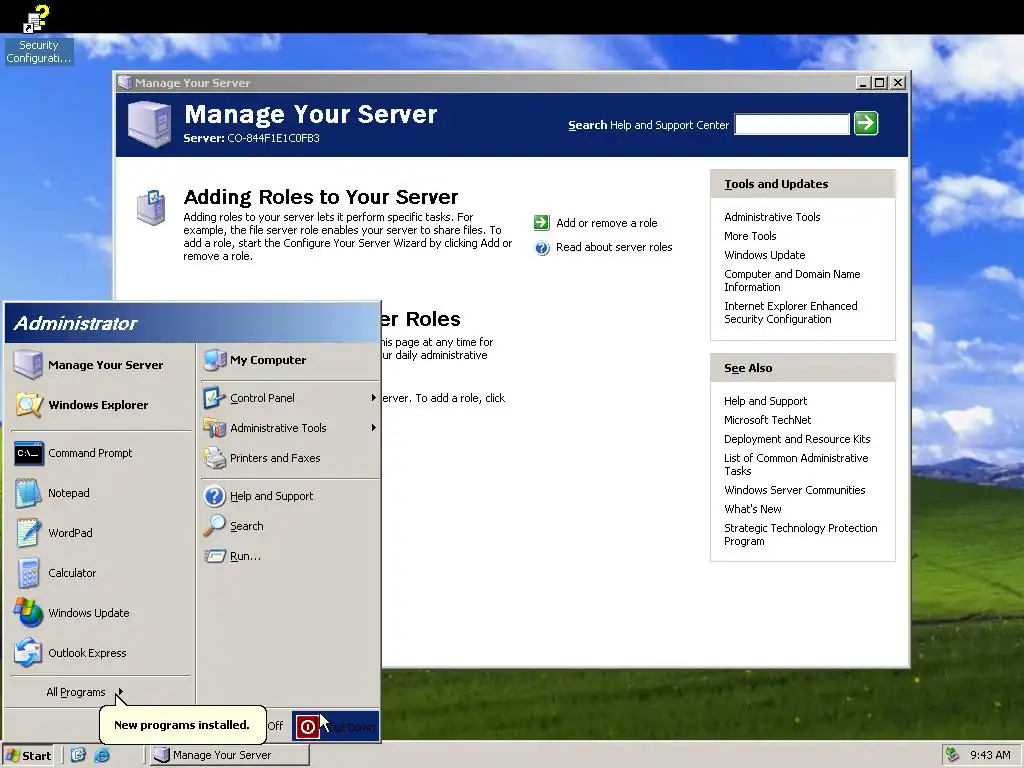Click the More Tools link
Screen dimensions: 1024x768
(x=750, y=236)
